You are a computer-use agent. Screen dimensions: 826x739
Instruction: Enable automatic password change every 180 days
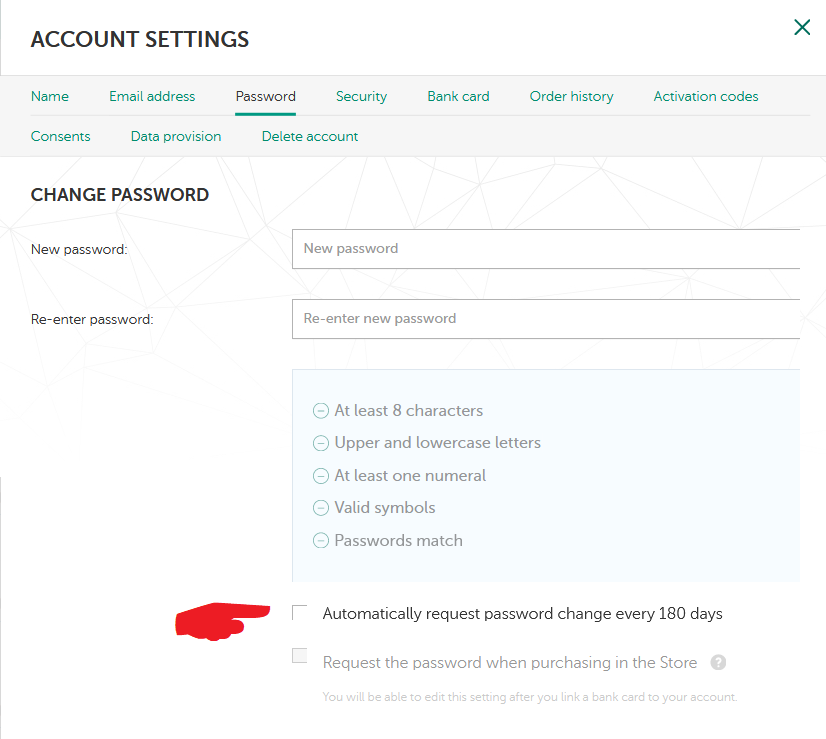300,613
